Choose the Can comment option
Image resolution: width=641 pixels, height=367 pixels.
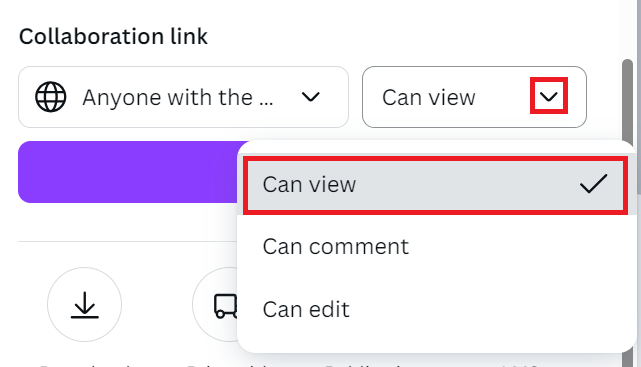point(435,246)
